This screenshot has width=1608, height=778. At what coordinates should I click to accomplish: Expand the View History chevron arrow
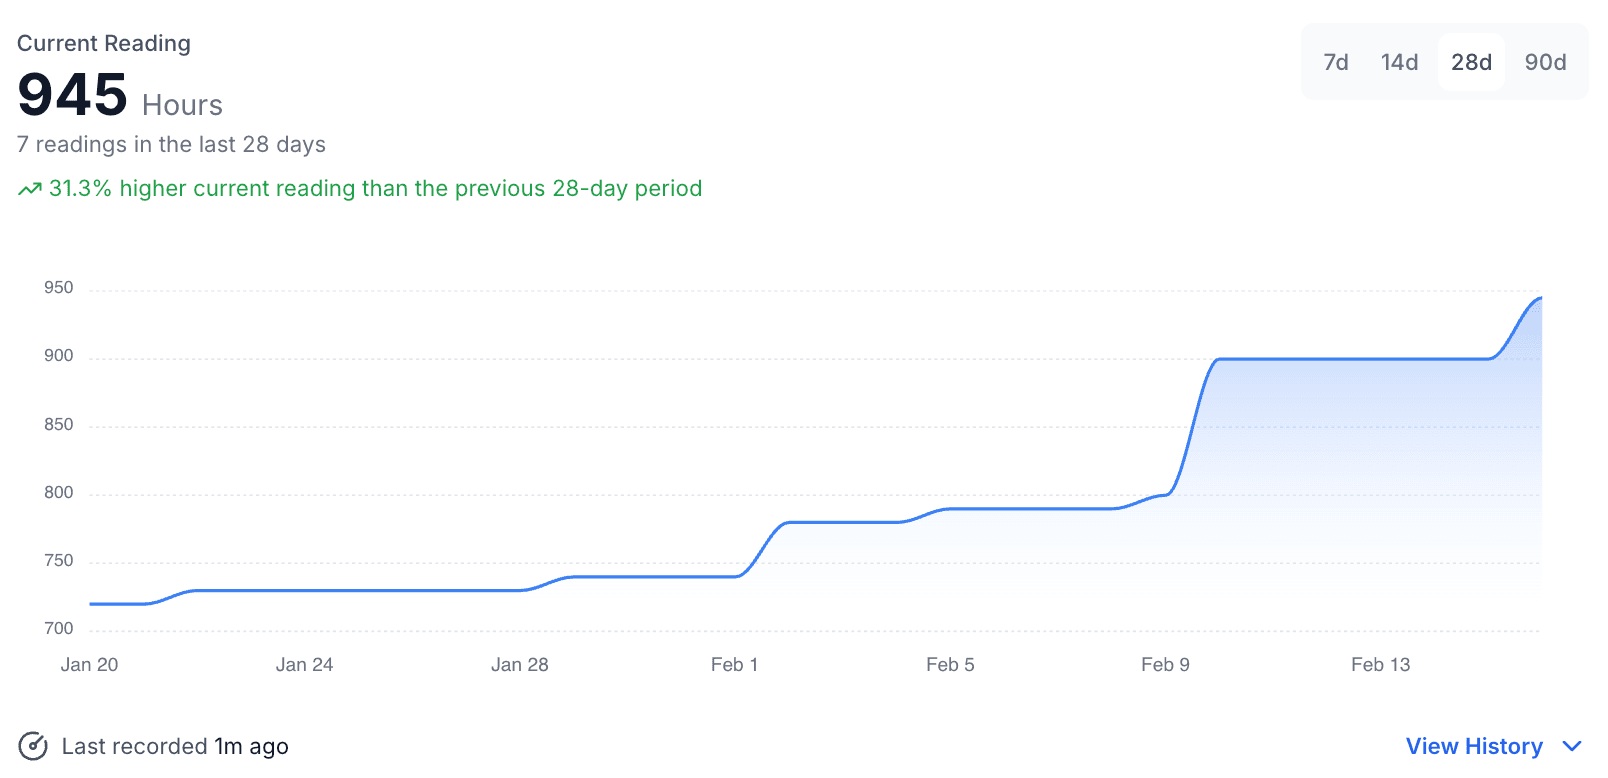tap(1572, 746)
